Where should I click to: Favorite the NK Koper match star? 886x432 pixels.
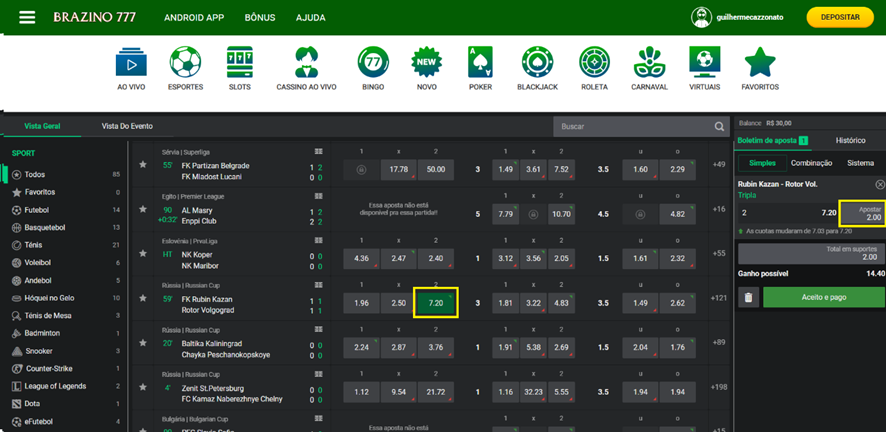[143, 254]
